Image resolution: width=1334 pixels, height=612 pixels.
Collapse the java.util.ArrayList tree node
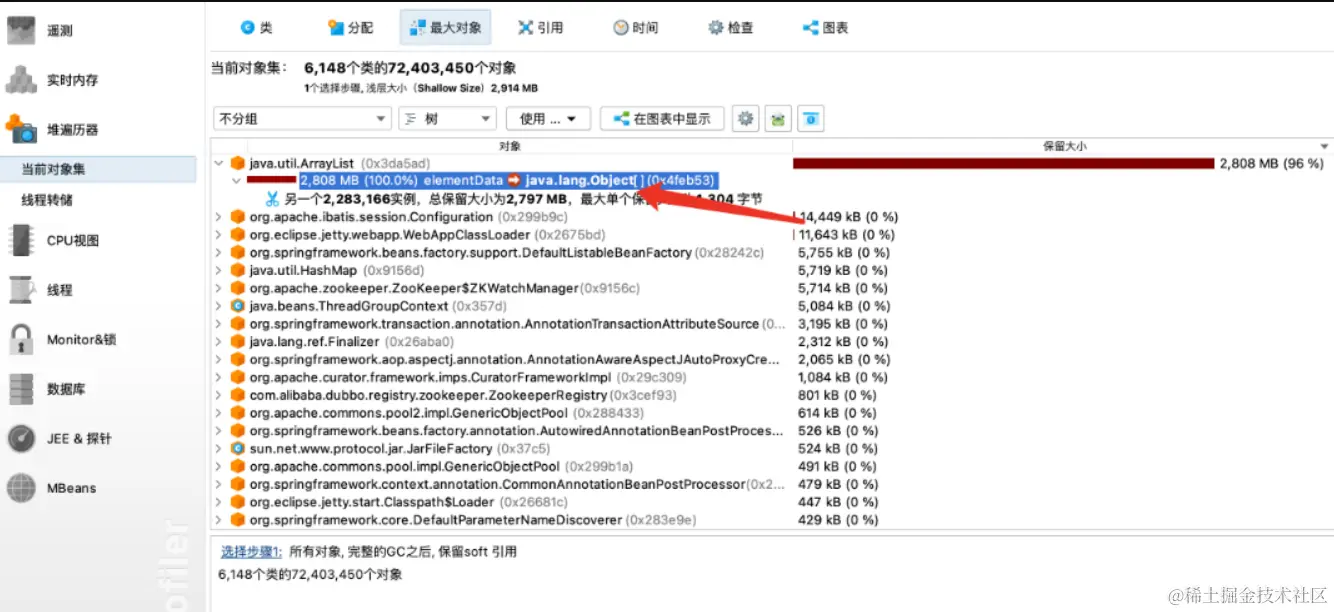pyautogui.click(x=219, y=163)
